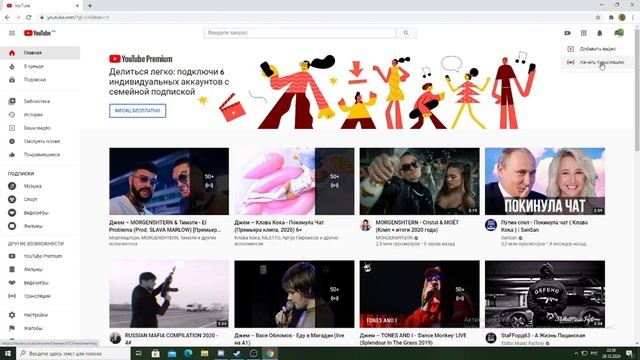Open the account avatar menu
The height and width of the screenshot is (360, 640).
click(x=619, y=33)
